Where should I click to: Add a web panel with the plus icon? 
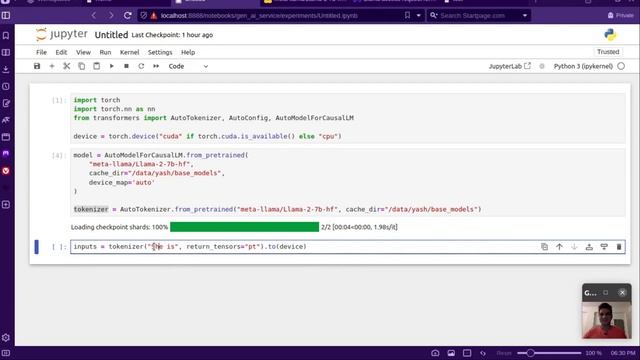pyautogui.click(x=6, y=204)
